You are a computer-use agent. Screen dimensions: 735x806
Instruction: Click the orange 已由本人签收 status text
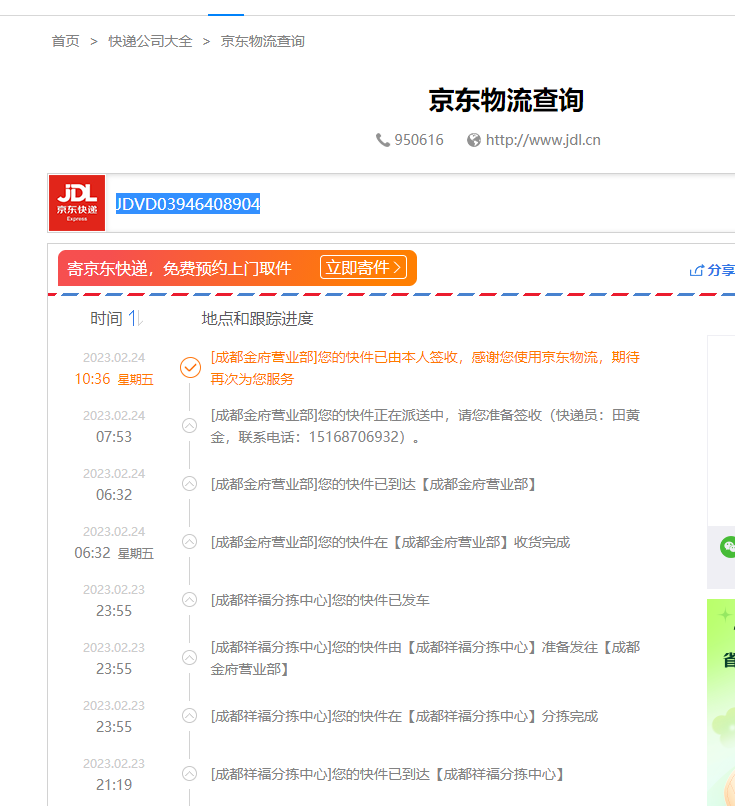click(425, 368)
